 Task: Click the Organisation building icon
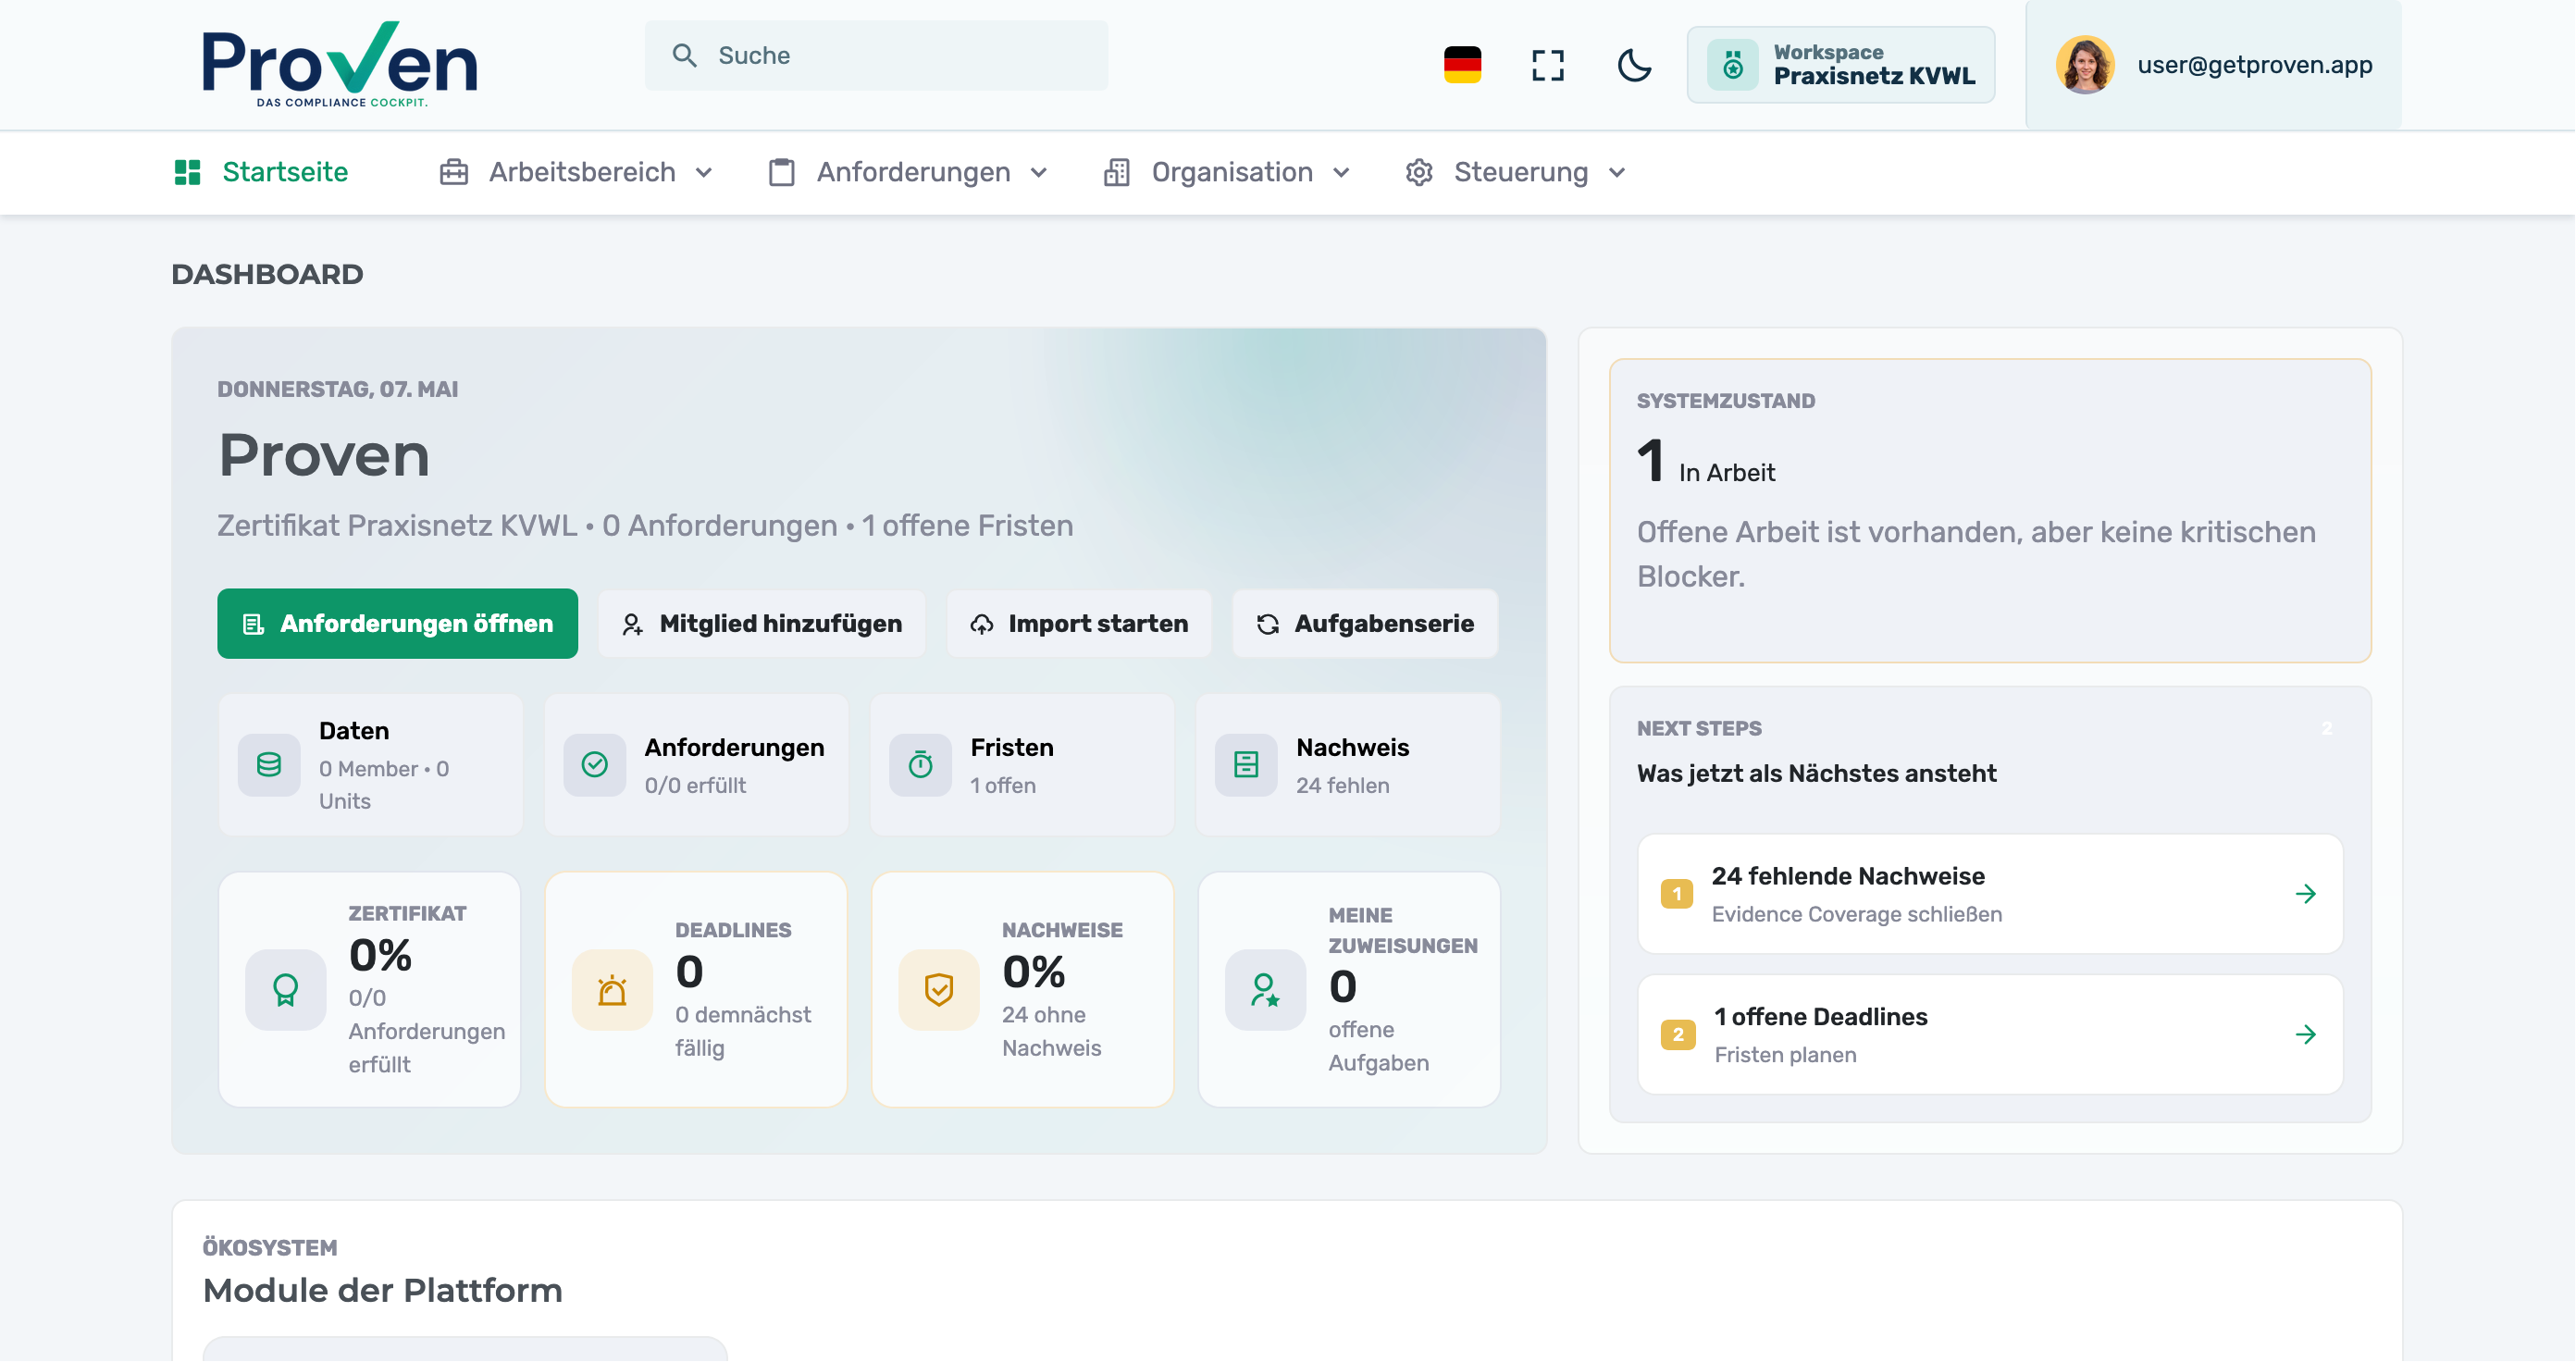click(x=1117, y=172)
